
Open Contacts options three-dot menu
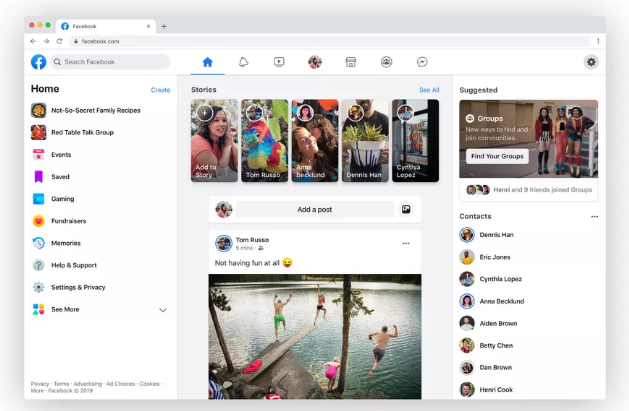click(595, 217)
